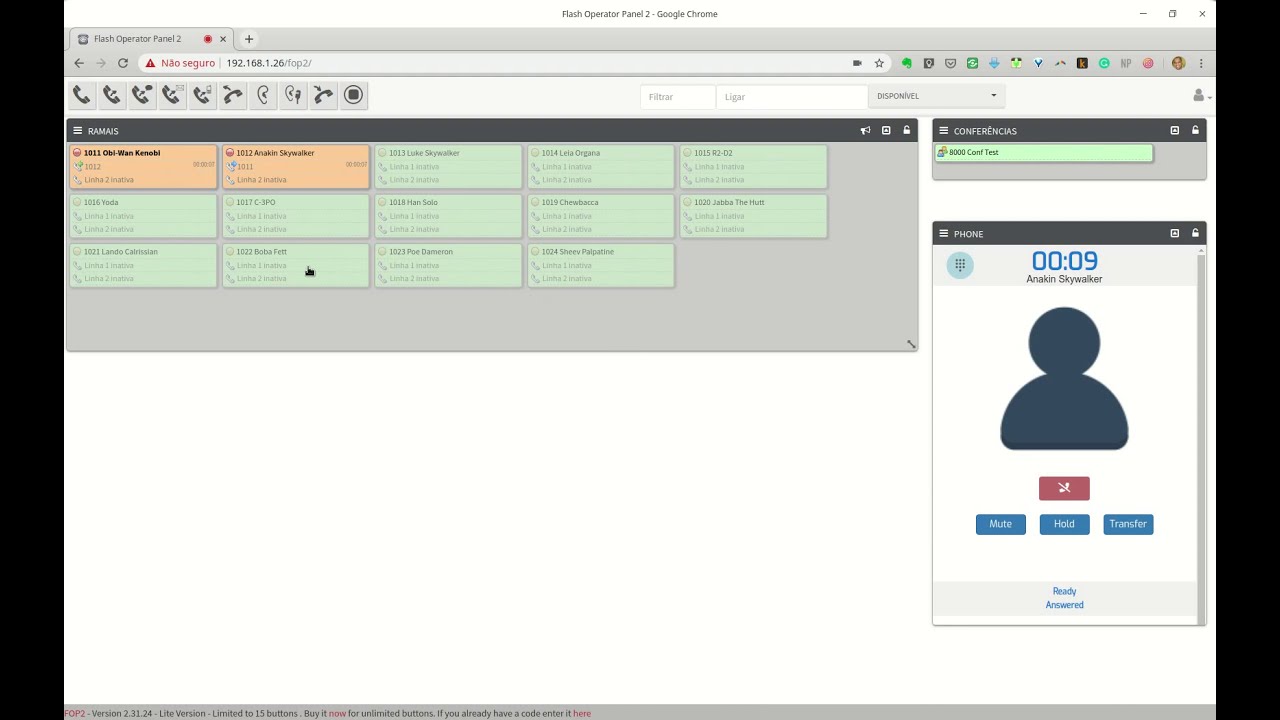Select extension 1013 Luke Skywalker
This screenshot has height=720, width=1280.
(x=448, y=166)
